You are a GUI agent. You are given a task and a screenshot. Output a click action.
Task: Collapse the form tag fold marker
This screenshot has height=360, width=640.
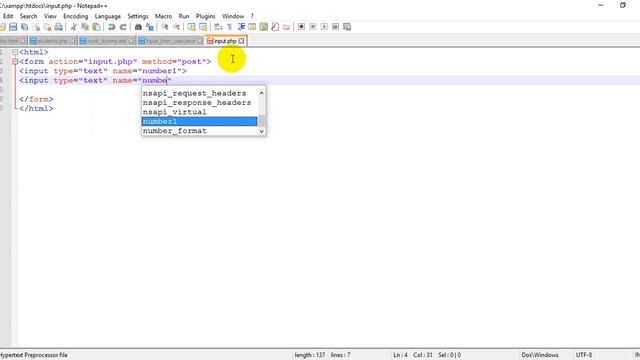coord(15,62)
